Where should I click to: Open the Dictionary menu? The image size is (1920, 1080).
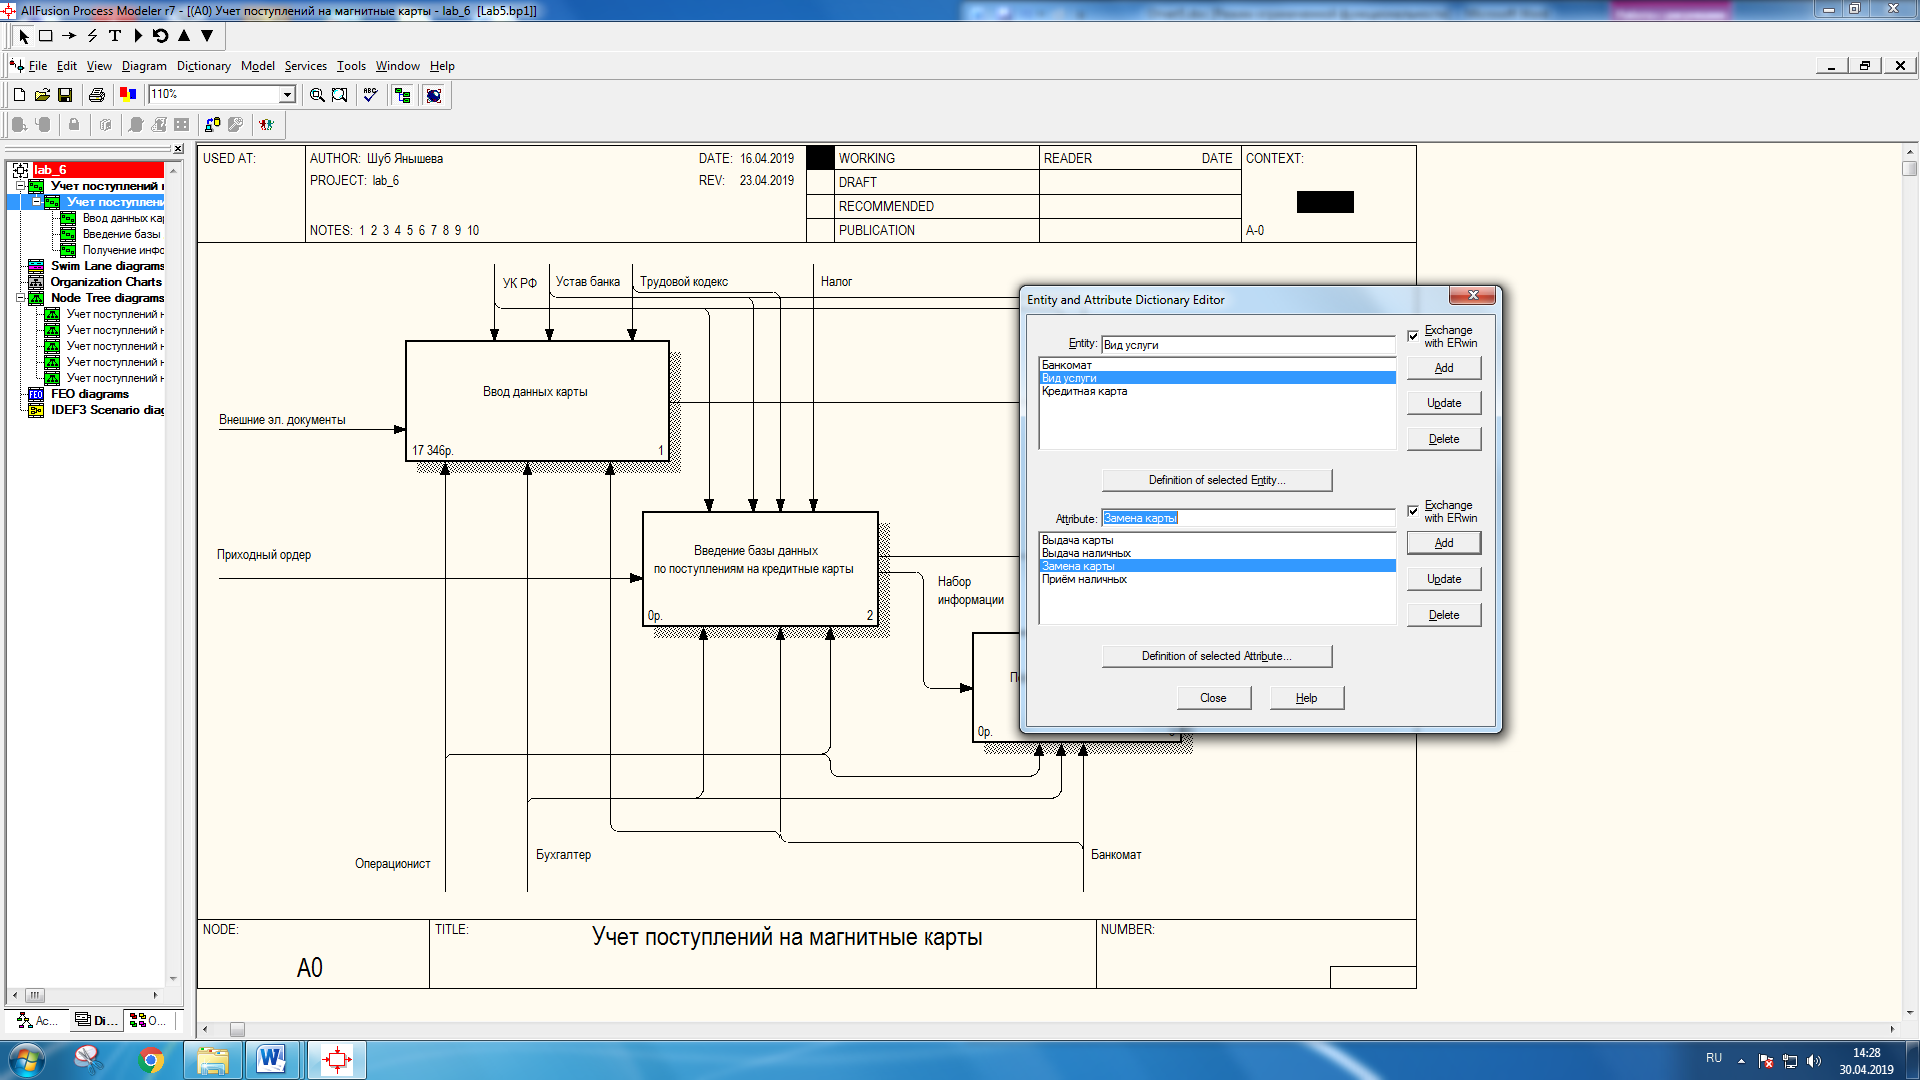pyautogui.click(x=203, y=66)
